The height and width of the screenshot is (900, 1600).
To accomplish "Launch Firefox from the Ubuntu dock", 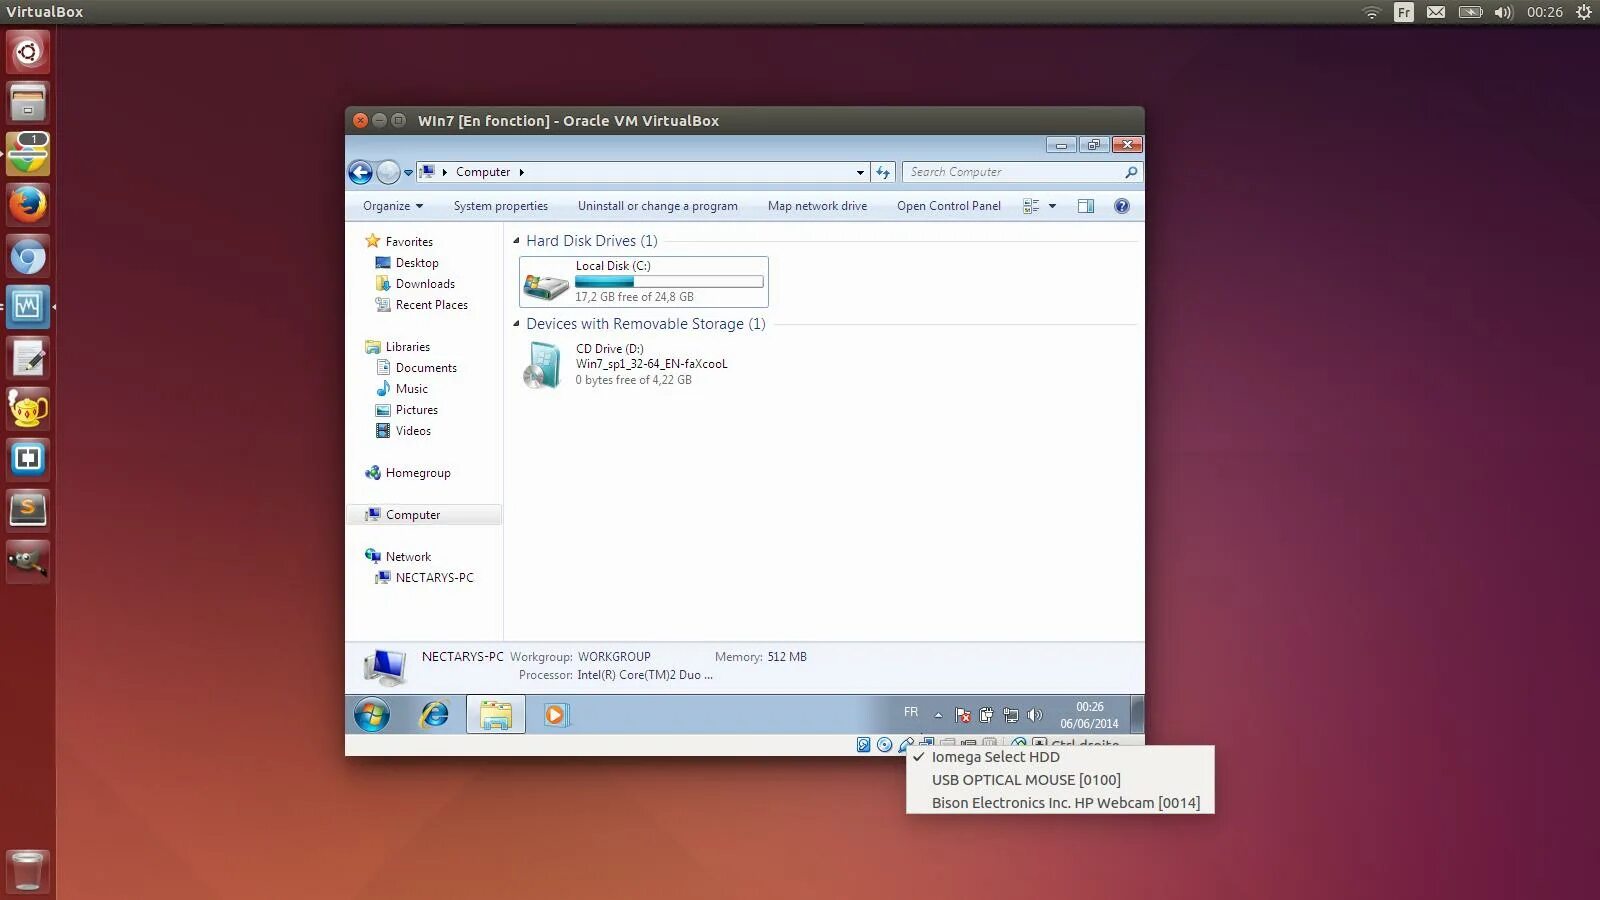I will 27,204.
